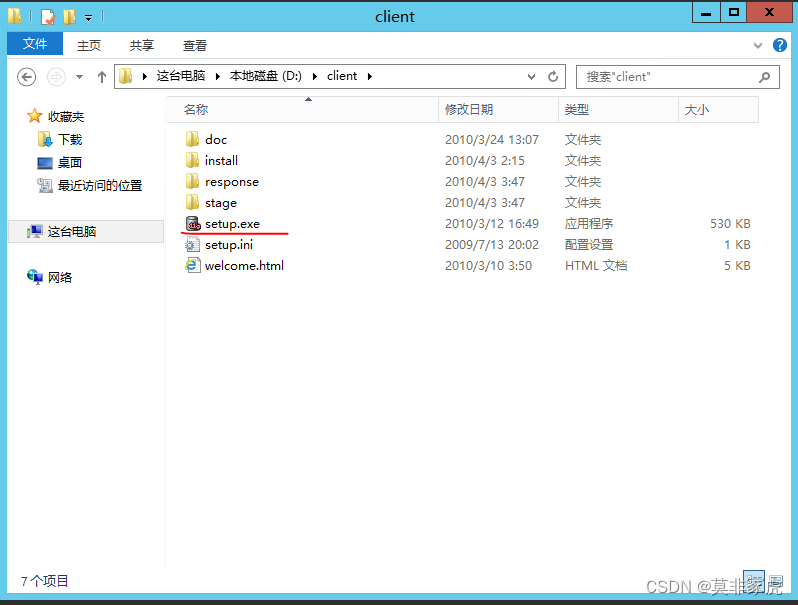Open the View ribbon tab
This screenshot has width=798, height=605.
tap(195, 45)
